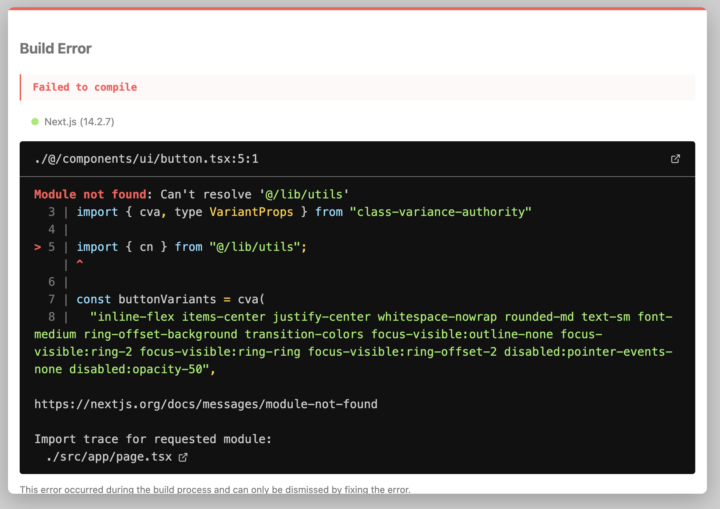Click the inline-flex class string on line 8

point(353,343)
